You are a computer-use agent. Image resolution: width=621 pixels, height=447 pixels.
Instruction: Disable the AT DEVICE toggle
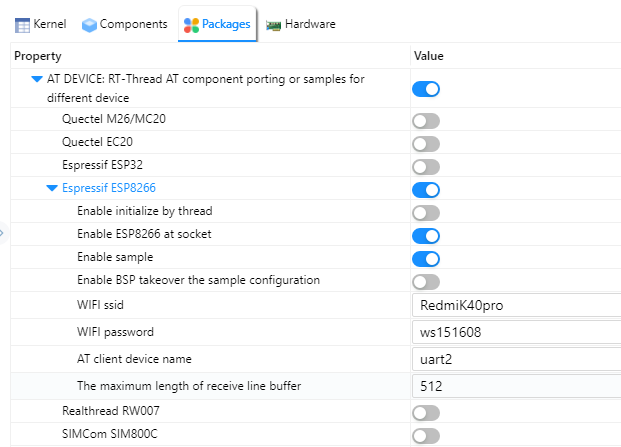tap(426, 89)
